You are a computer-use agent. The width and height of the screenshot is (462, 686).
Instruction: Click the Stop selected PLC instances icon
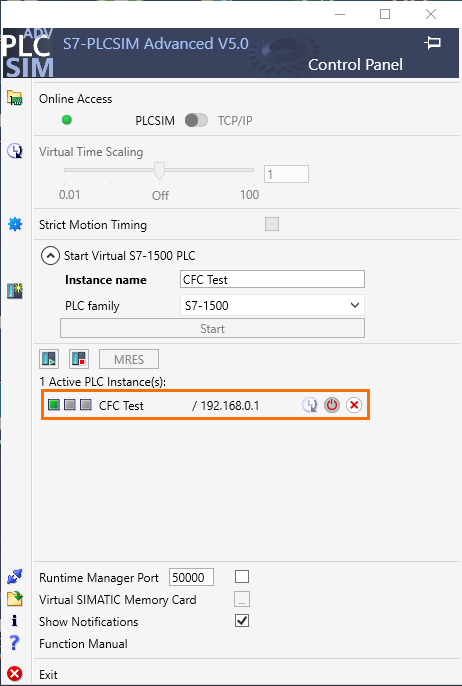point(79,359)
